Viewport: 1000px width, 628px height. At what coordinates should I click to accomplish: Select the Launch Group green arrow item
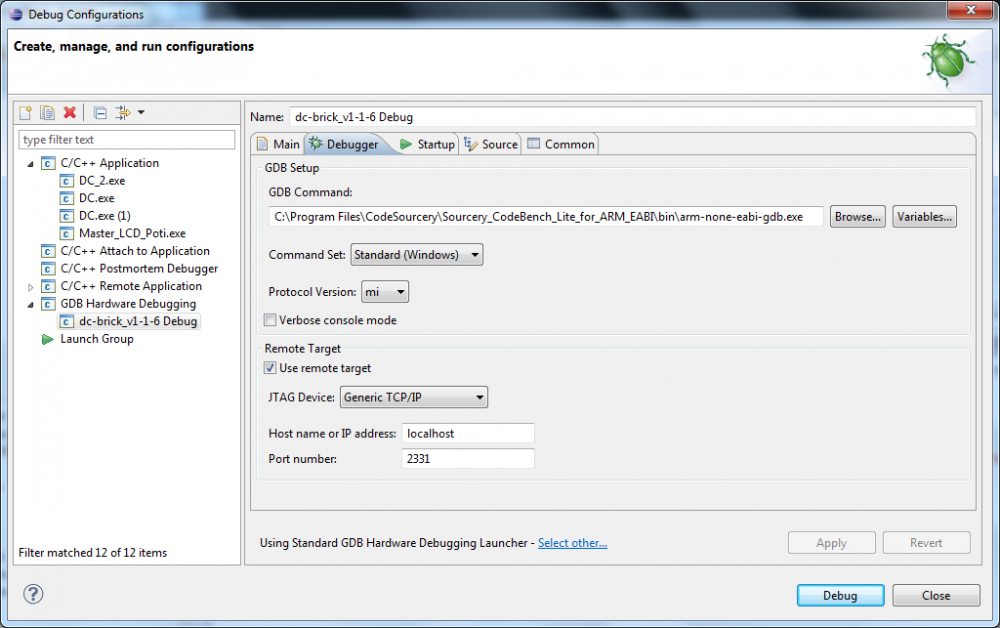(x=96, y=339)
